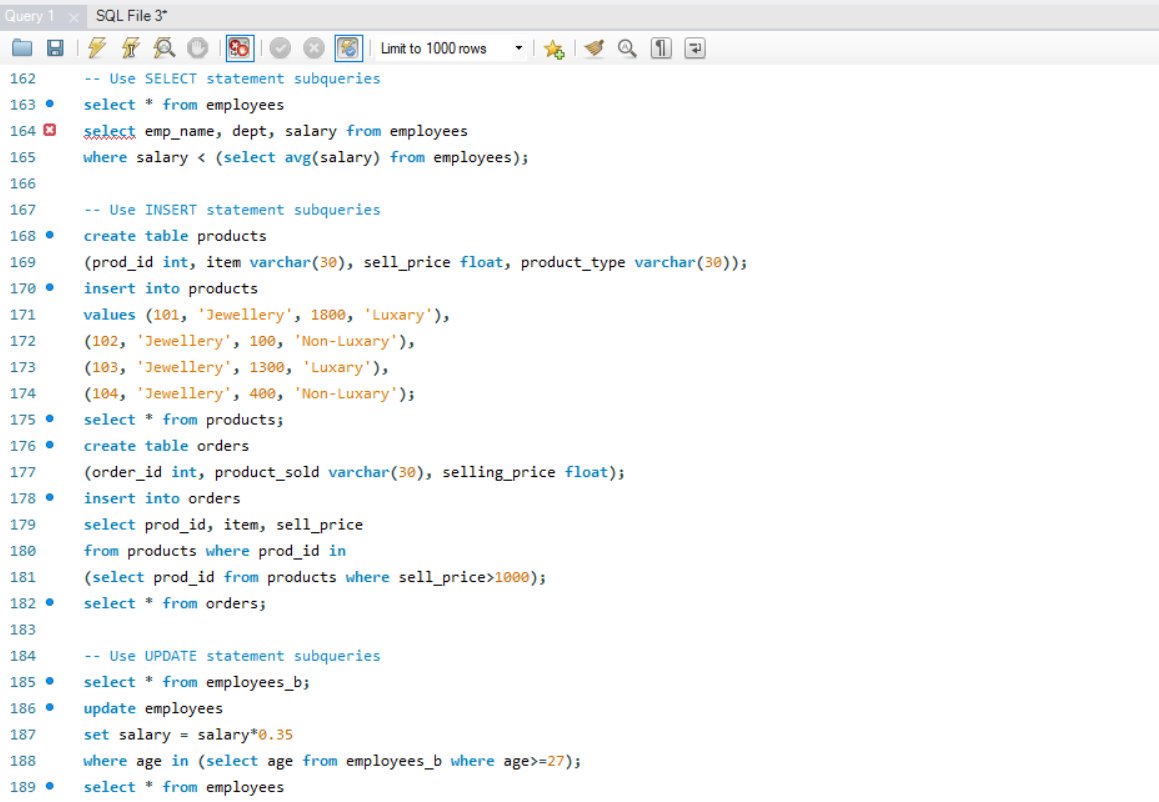
Task: Toggle invisible characters pilcrow icon
Action: click(x=661, y=49)
